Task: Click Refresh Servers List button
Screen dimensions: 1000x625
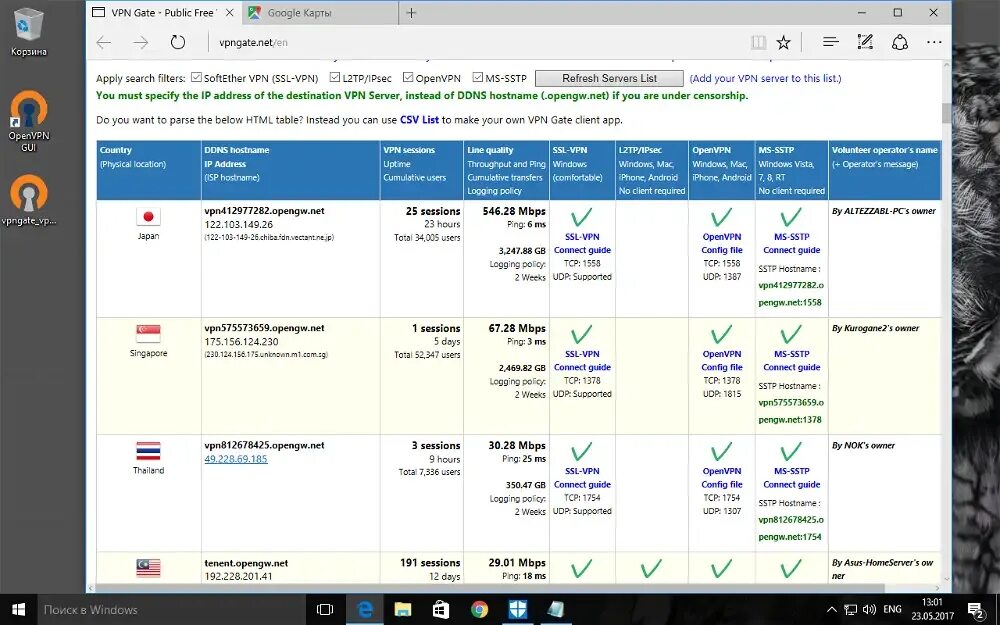Action: pyautogui.click(x=609, y=78)
